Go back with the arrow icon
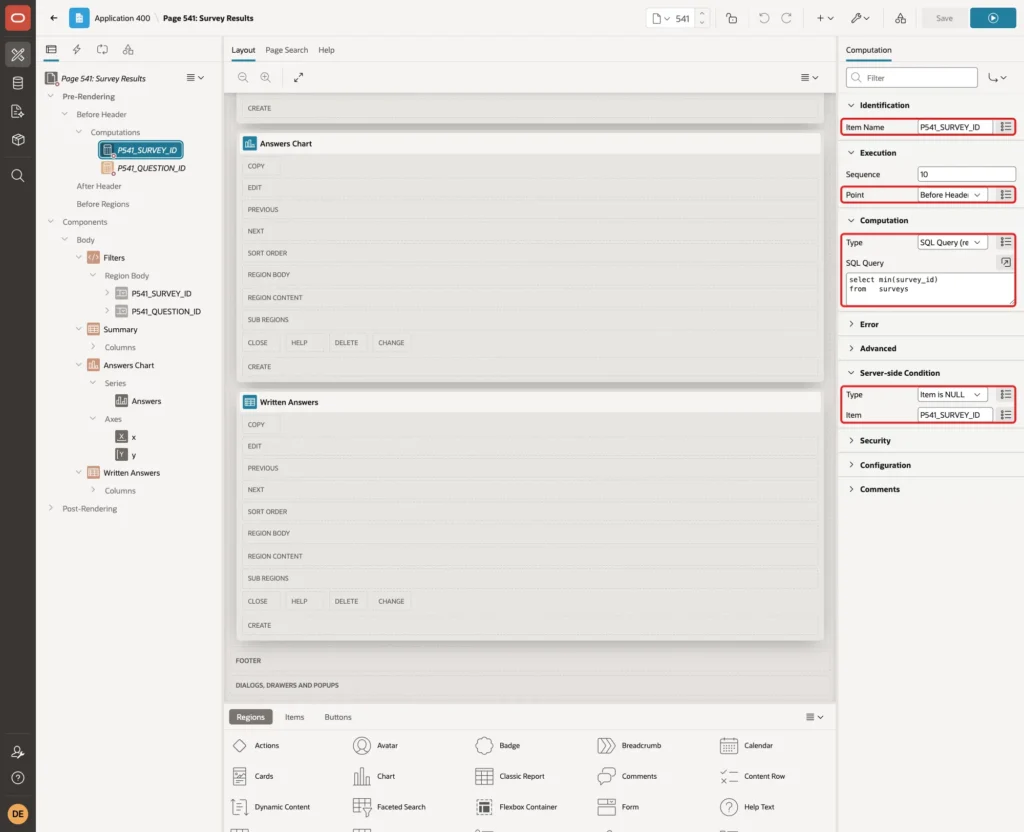The width and height of the screenshot is (1024, 832). (54, 18)
